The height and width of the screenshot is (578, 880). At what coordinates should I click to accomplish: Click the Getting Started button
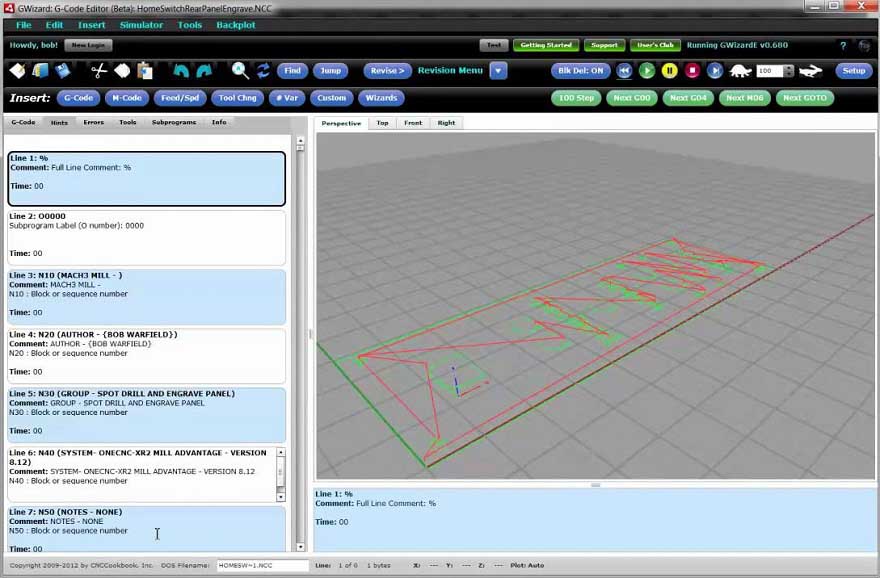(x=546, y=45)
